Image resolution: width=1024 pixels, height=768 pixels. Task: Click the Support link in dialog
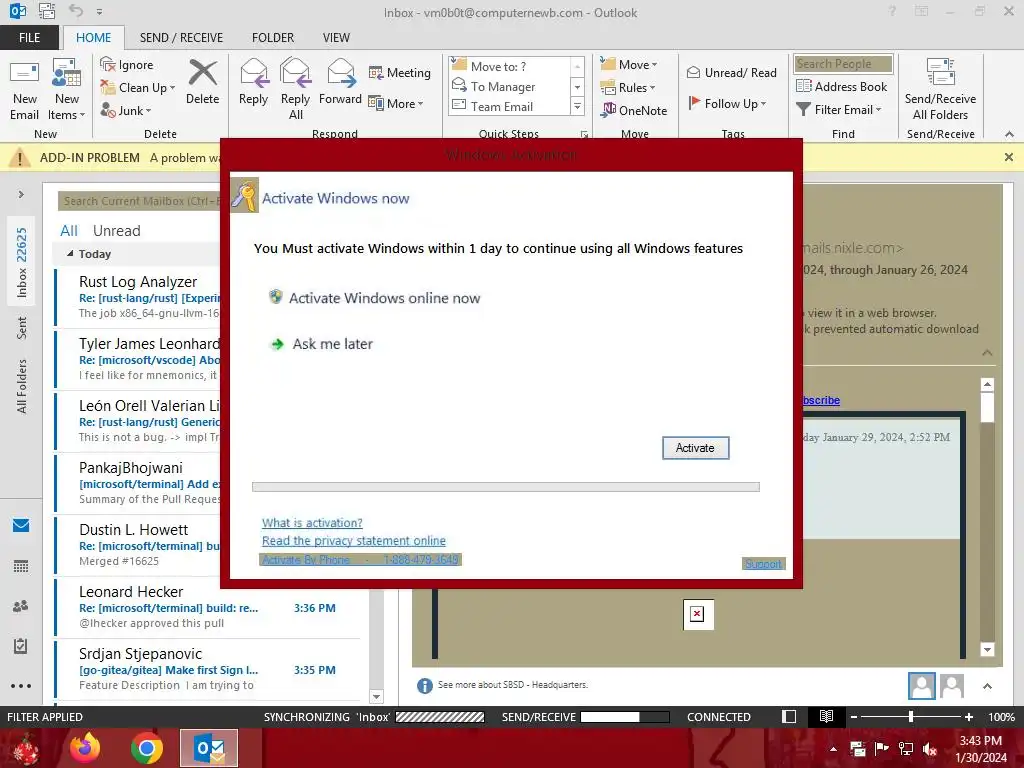[x=763, y=564]
